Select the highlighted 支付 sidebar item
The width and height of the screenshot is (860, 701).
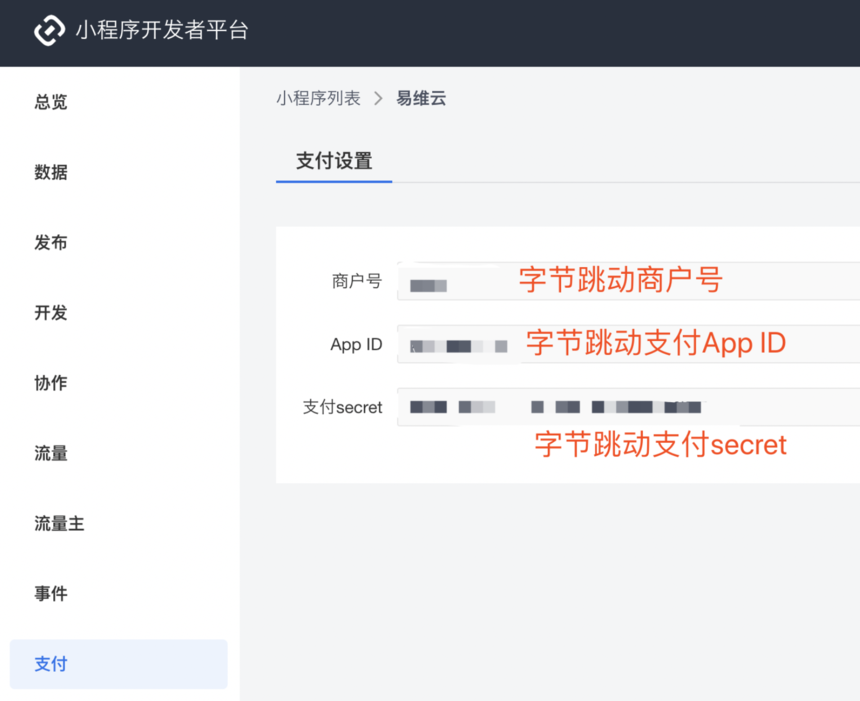pos(118,664)
